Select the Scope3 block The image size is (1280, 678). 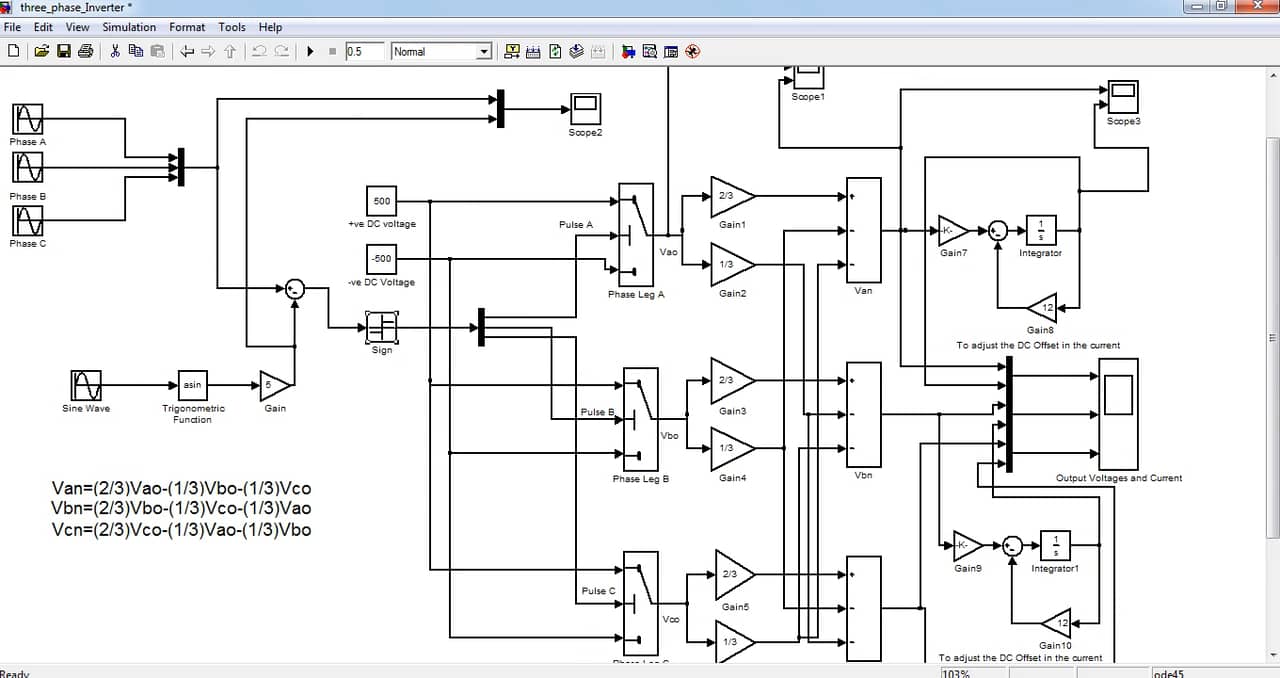(1123, 97)
